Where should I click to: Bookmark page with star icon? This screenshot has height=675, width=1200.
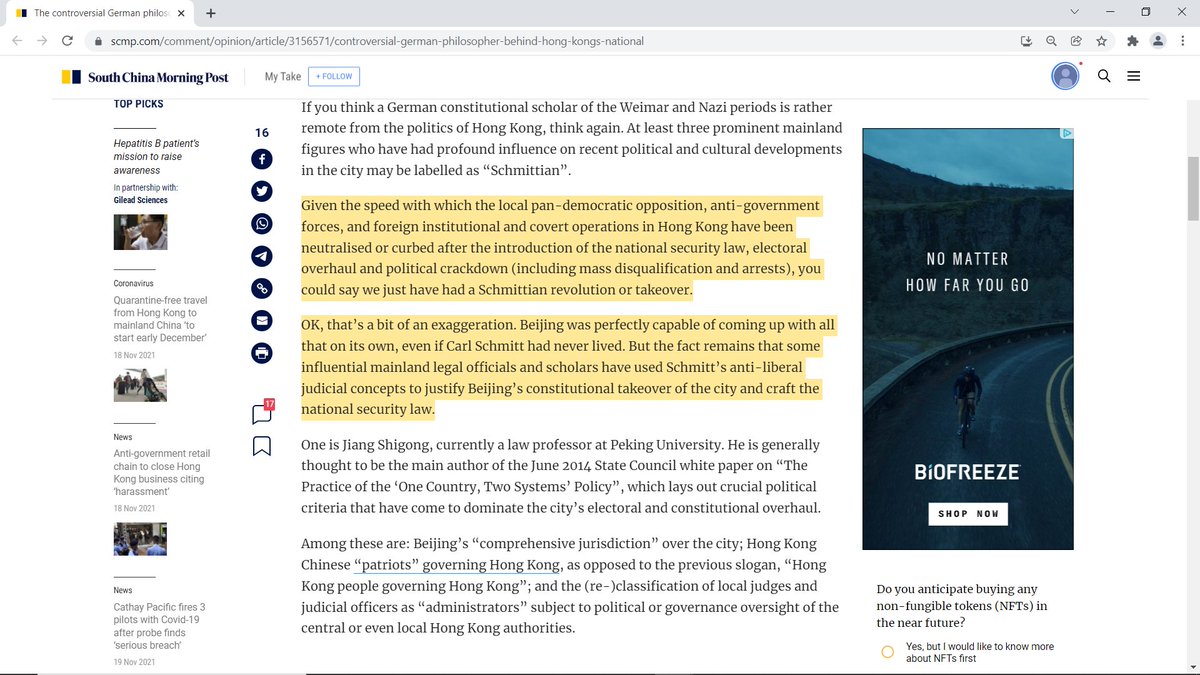click(x=1101, y=41)
